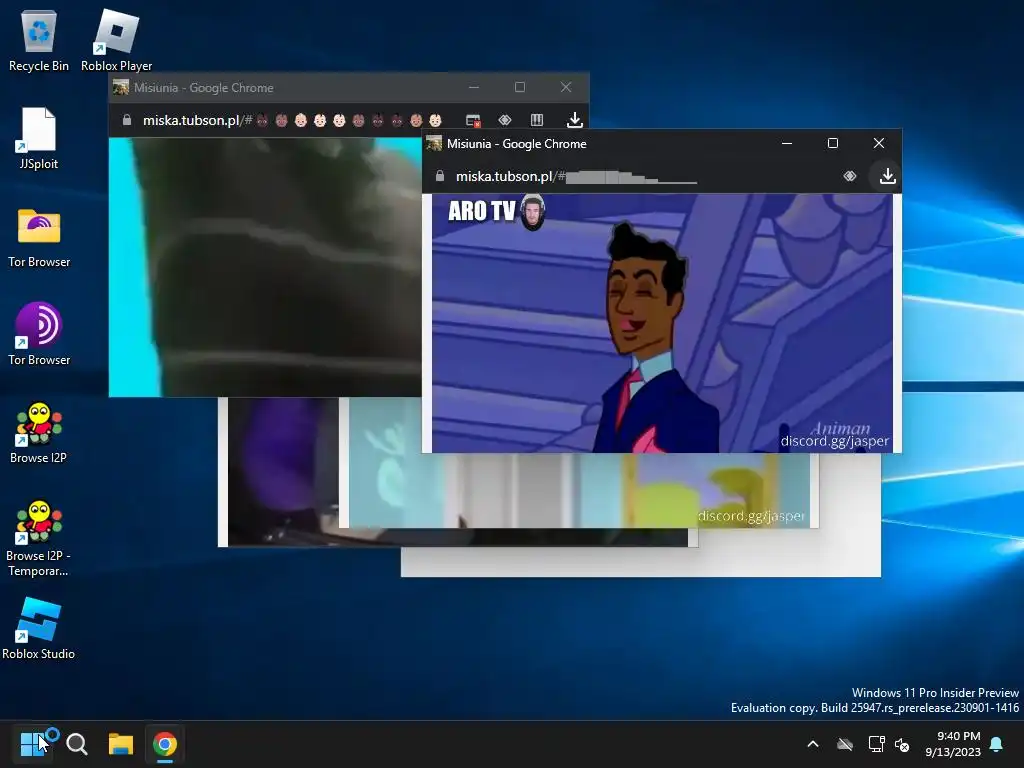Open the Browse I2P shortcut
This screenshot has height=768, width=1024.
pos(39,432)
